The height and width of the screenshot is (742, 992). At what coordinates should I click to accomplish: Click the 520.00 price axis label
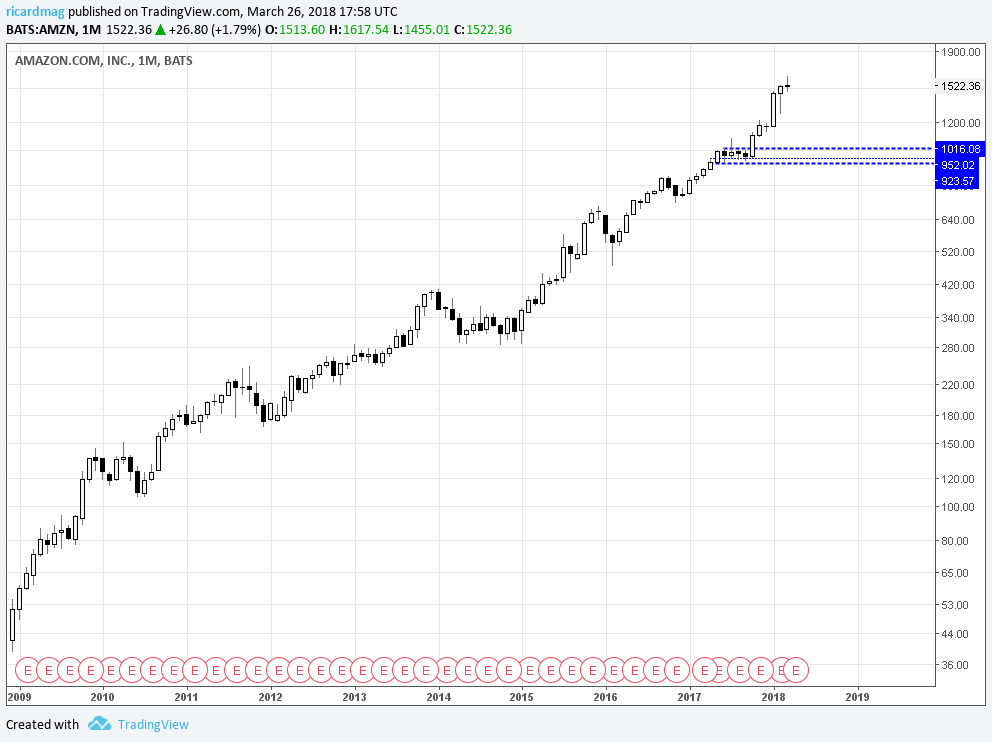pyautogui.click(x=958, y=252)
